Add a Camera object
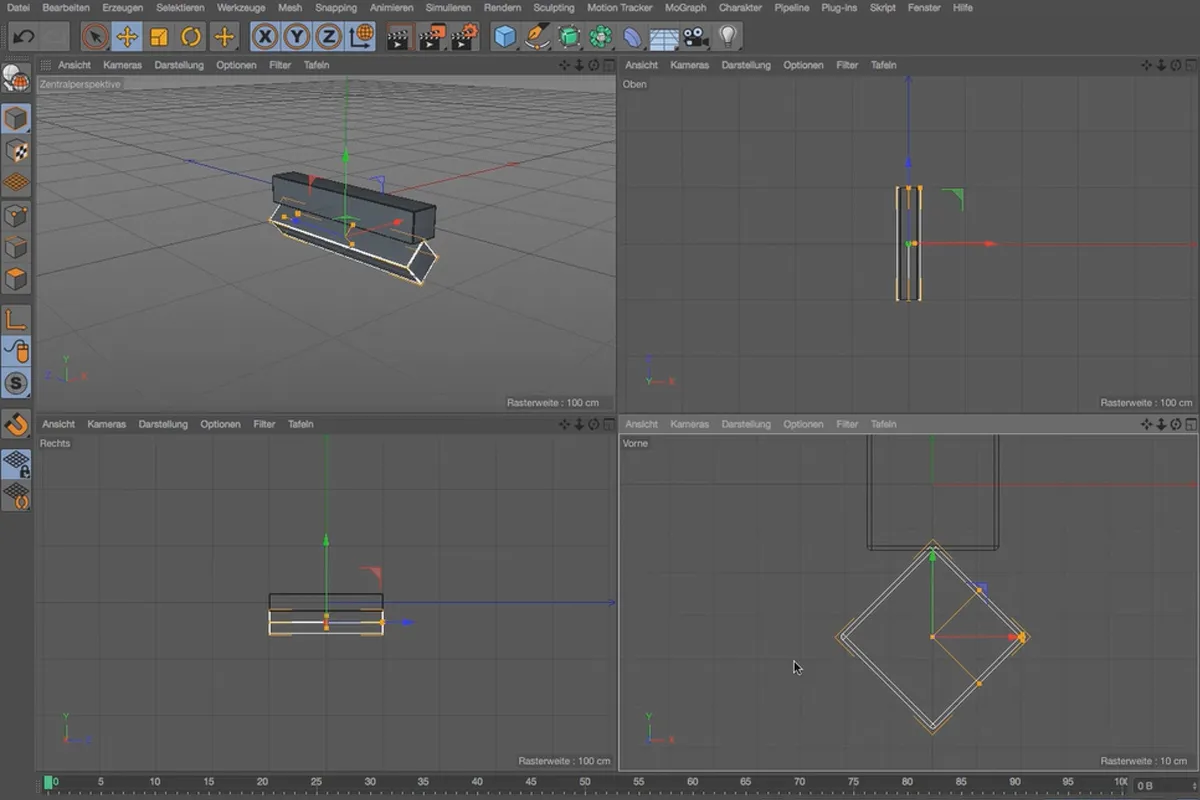This screenshot has width=1200, height=800. click(696, 38)
